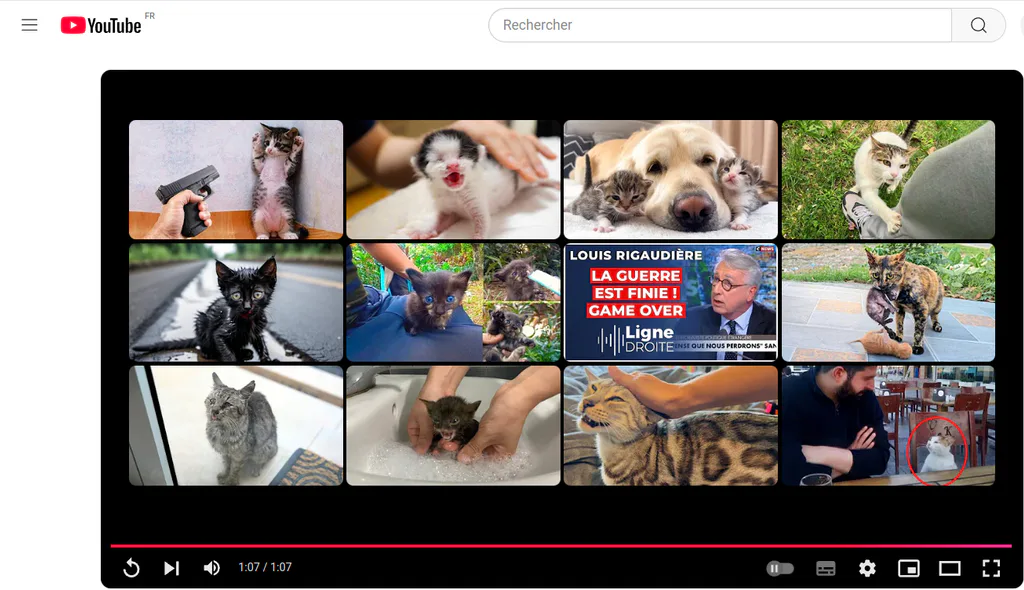
Task: Focus the Rechercher search field
Action: pyautogui.click(x=720, y=25)
